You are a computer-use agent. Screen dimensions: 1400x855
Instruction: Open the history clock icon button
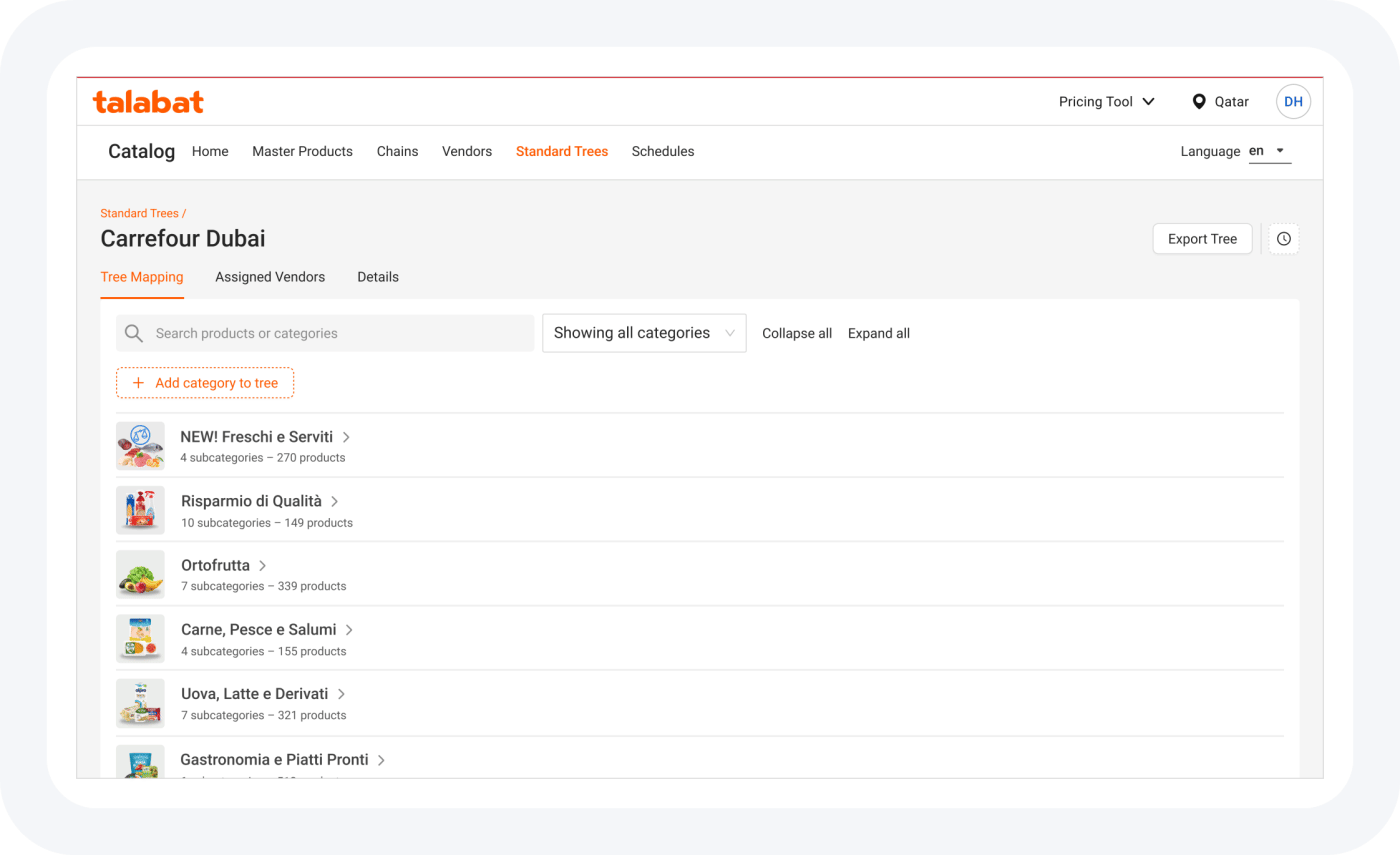click(1284, 239)
